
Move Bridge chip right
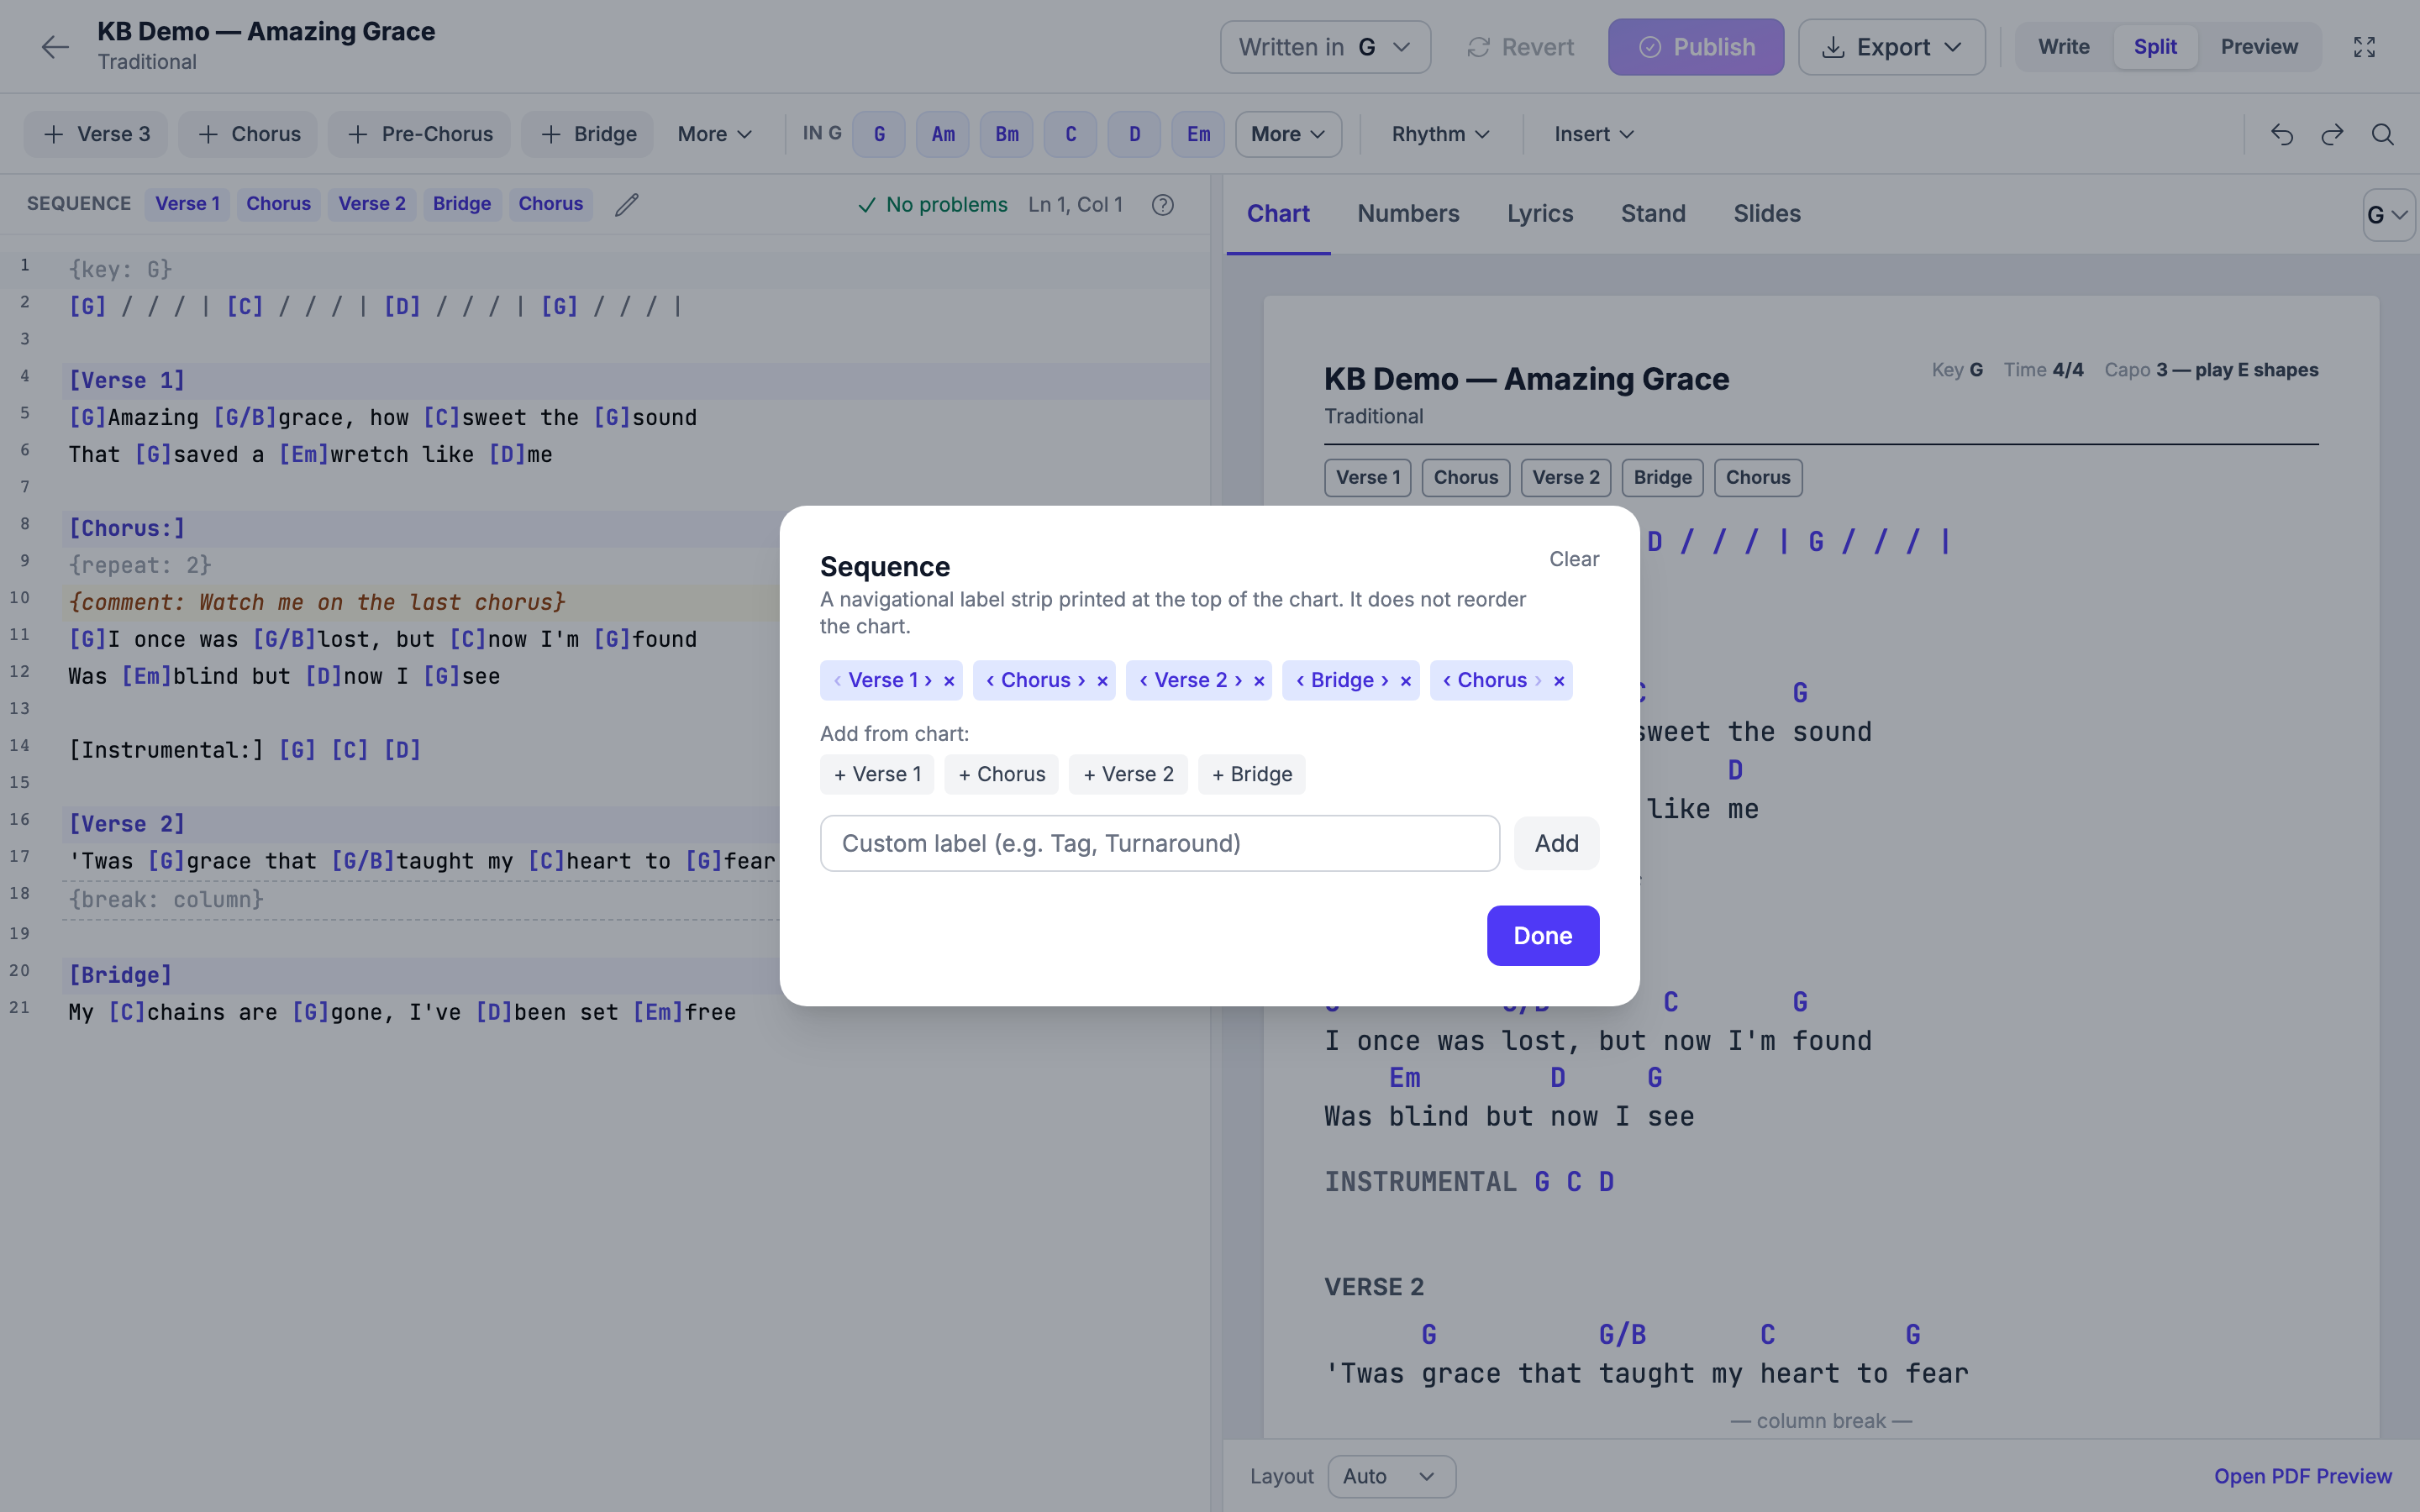click(x=1385, y=680)
